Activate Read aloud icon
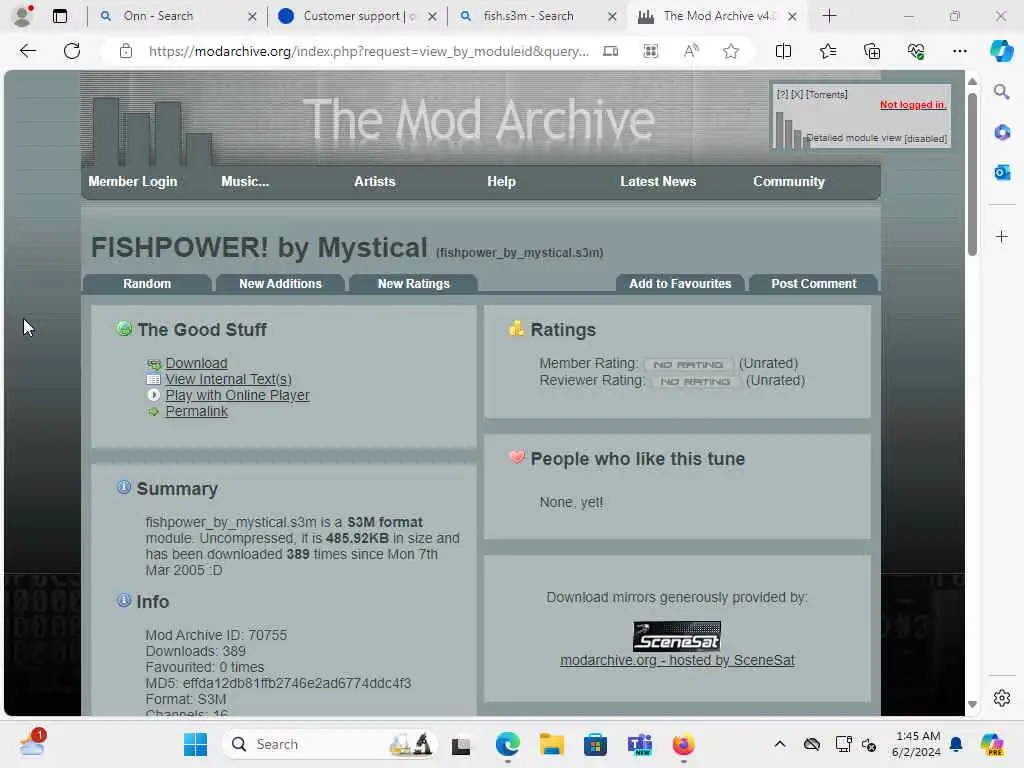1024x768 pixels. pos(691,51)
